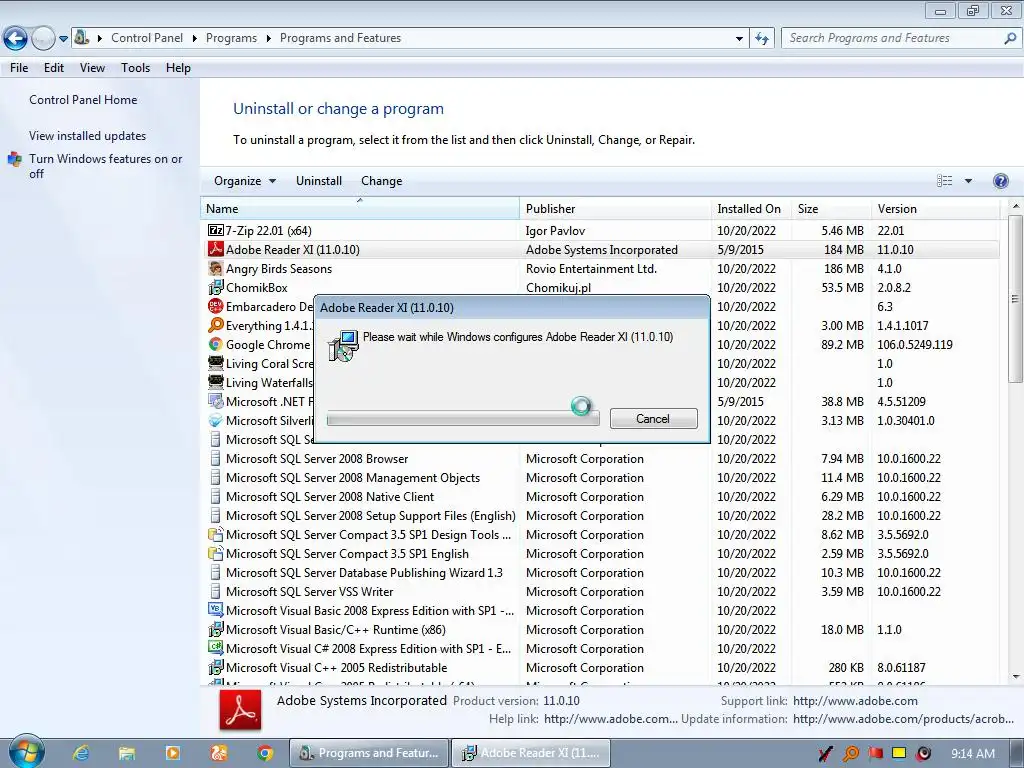Expand the Organize dropdown

pos(245,181)
